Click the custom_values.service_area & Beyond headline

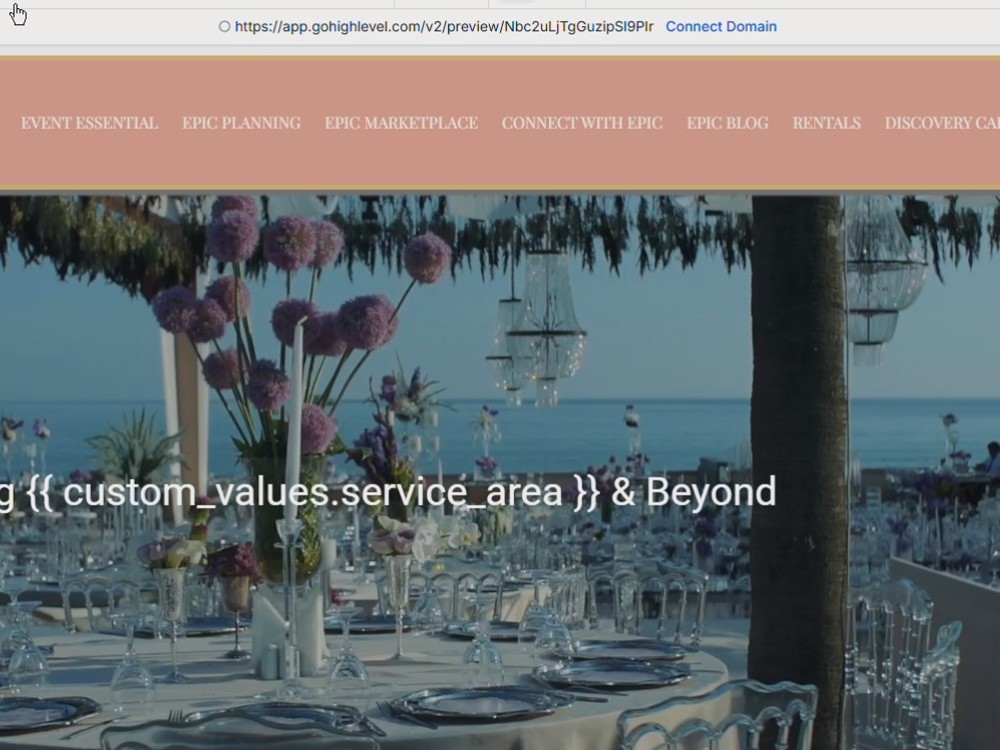(388, 492)
